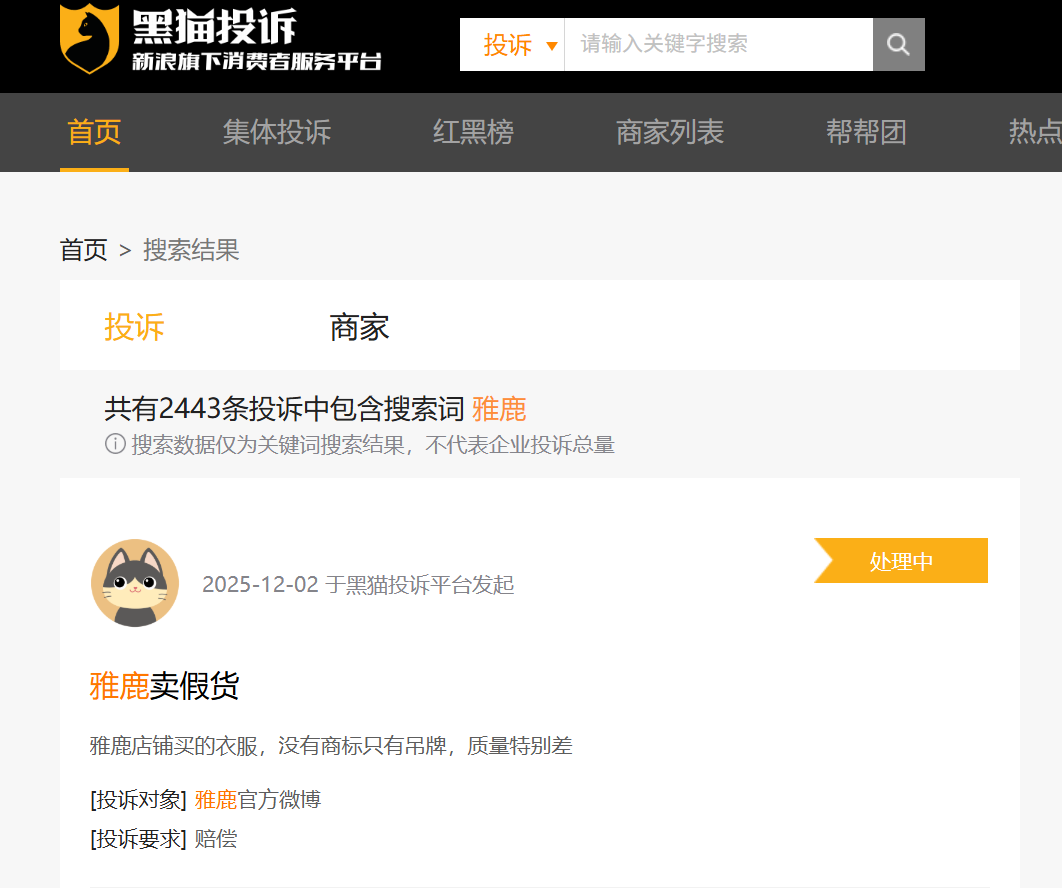This screenshot has width=1062, height=888.
Task: Open the 商家列表 navigation tab
Action: point(669,132)
